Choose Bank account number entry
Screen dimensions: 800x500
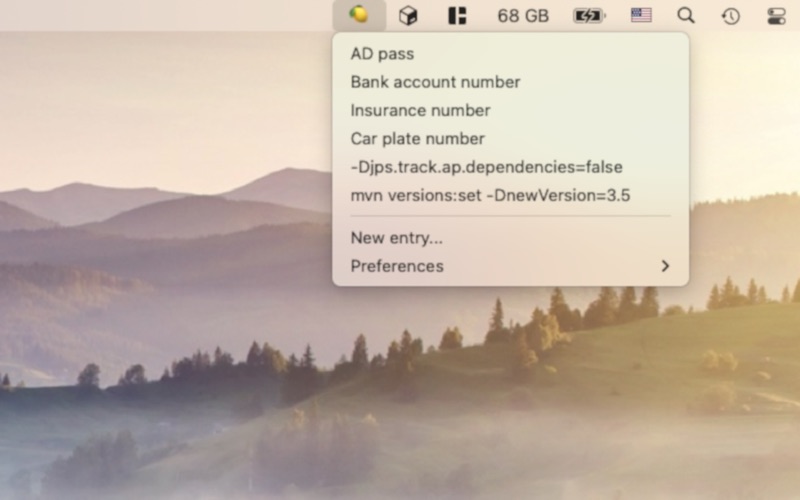(511, 82)
